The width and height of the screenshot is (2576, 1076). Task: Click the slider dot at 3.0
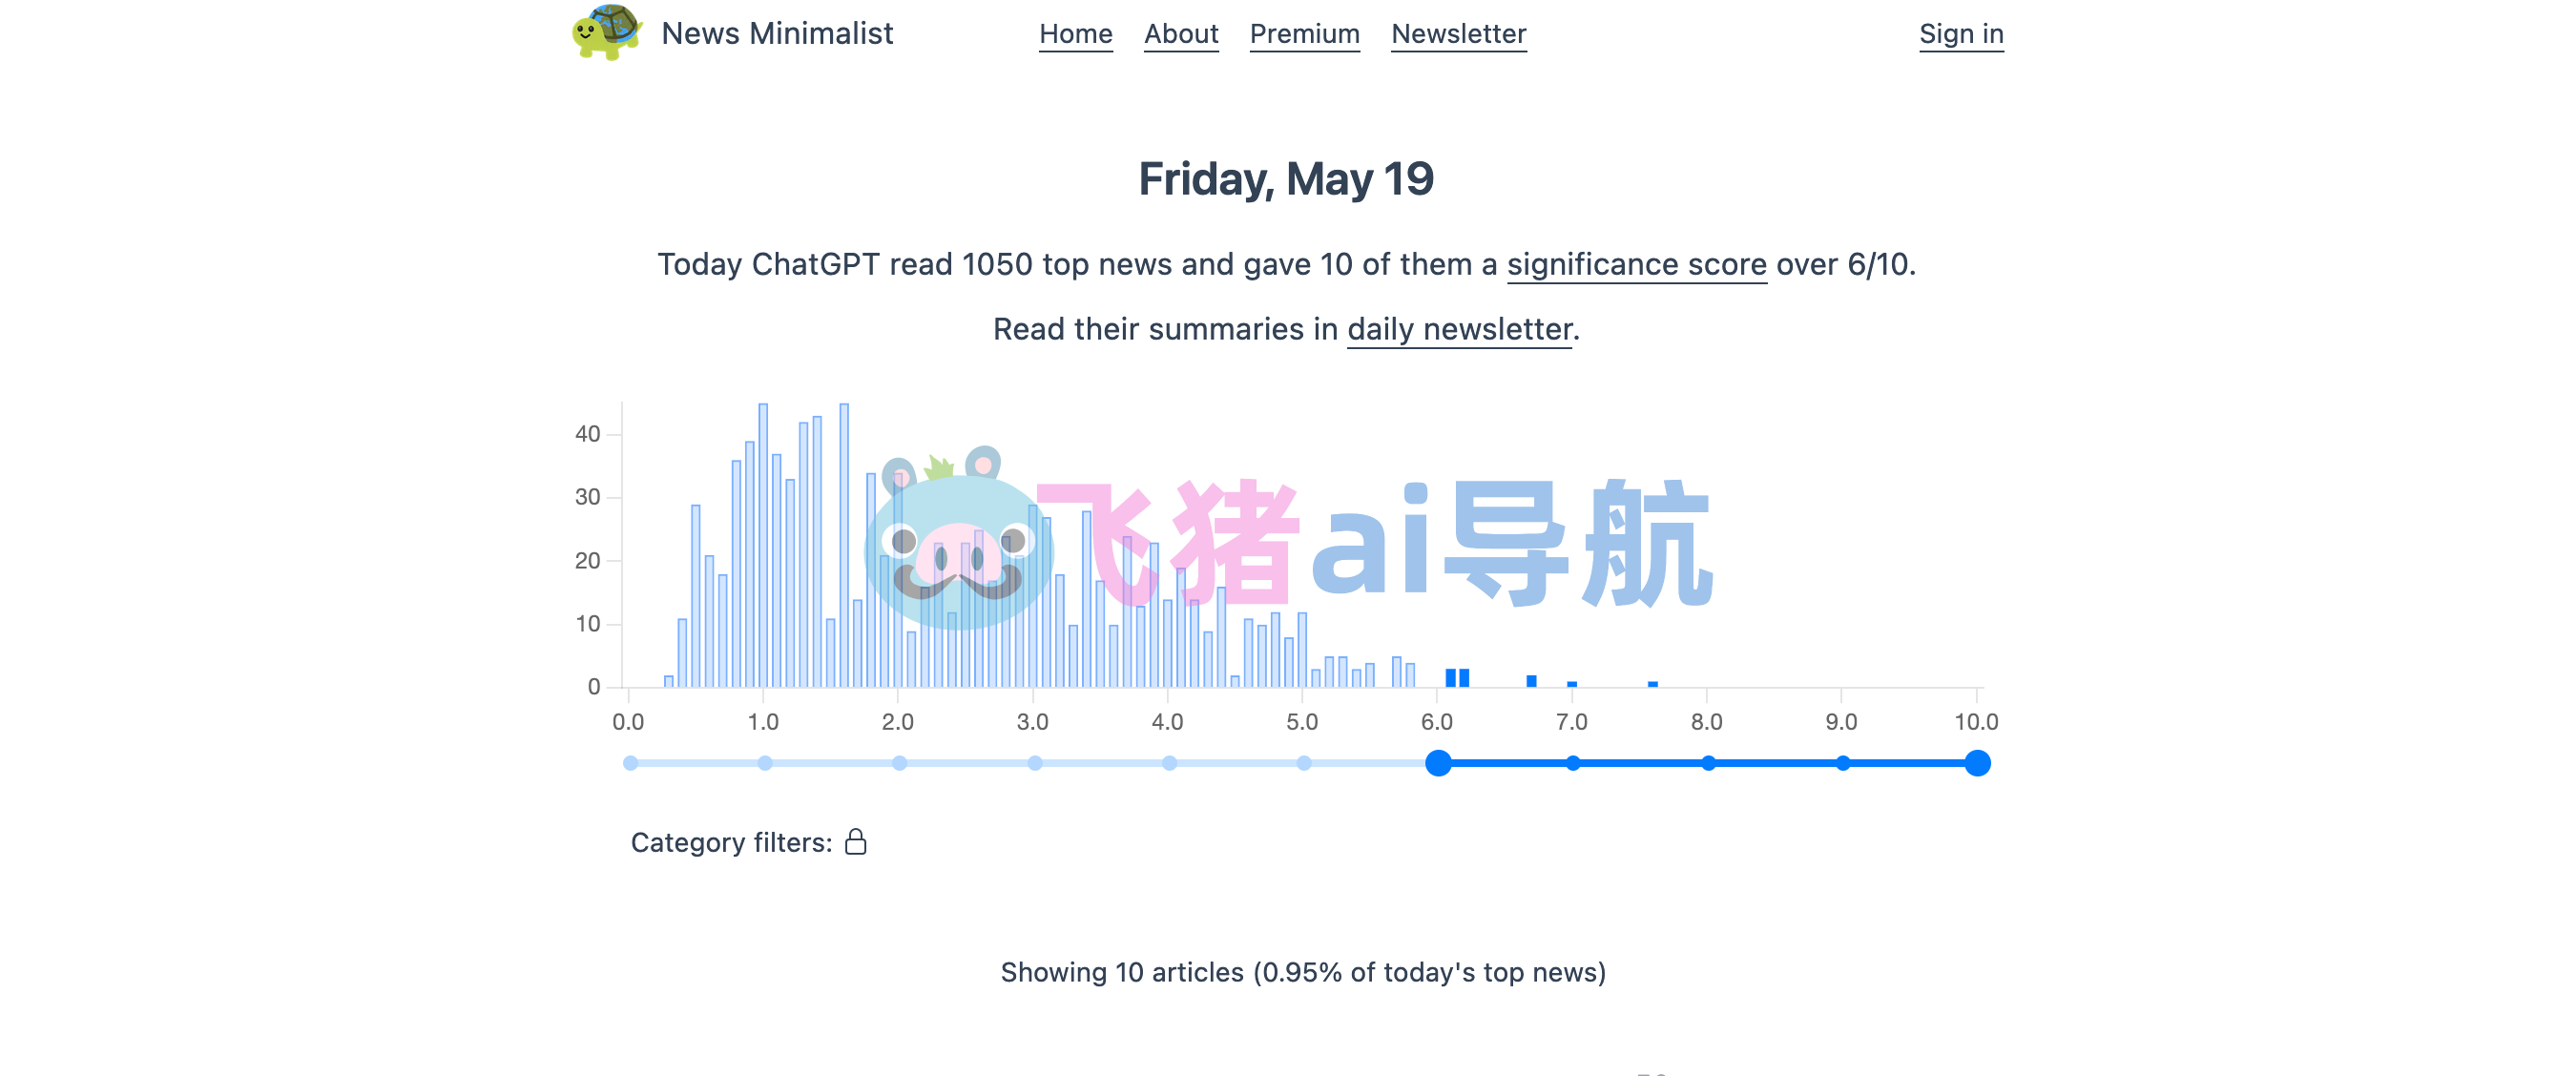1035,763
